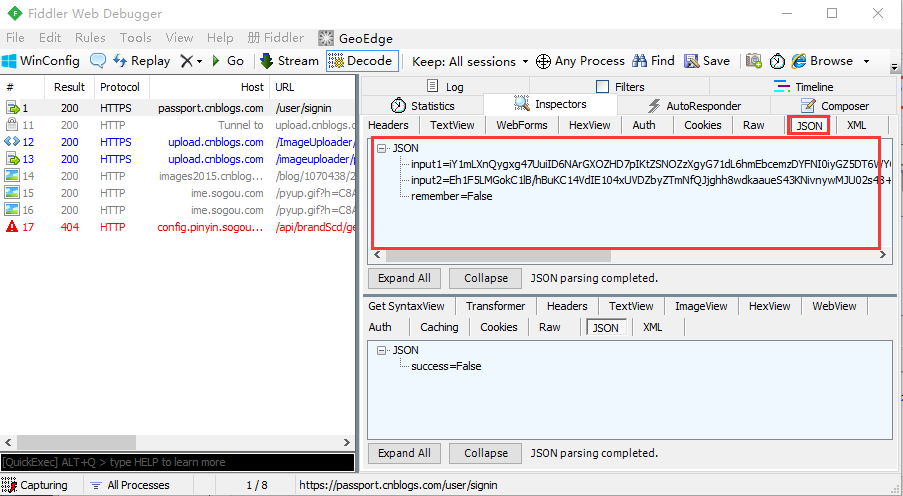Click the timer stopwatch icon
The image size is (903, 496).
click(777, 61)
